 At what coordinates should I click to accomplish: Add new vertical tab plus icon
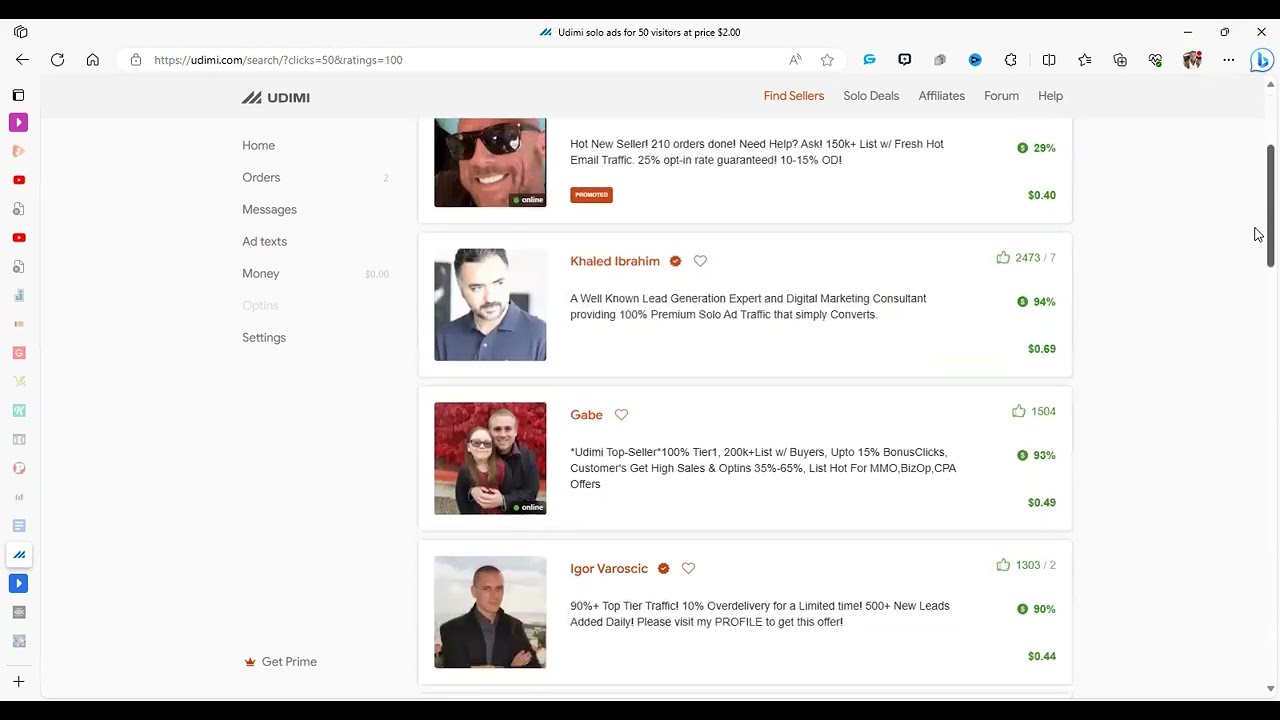[18, 682]
